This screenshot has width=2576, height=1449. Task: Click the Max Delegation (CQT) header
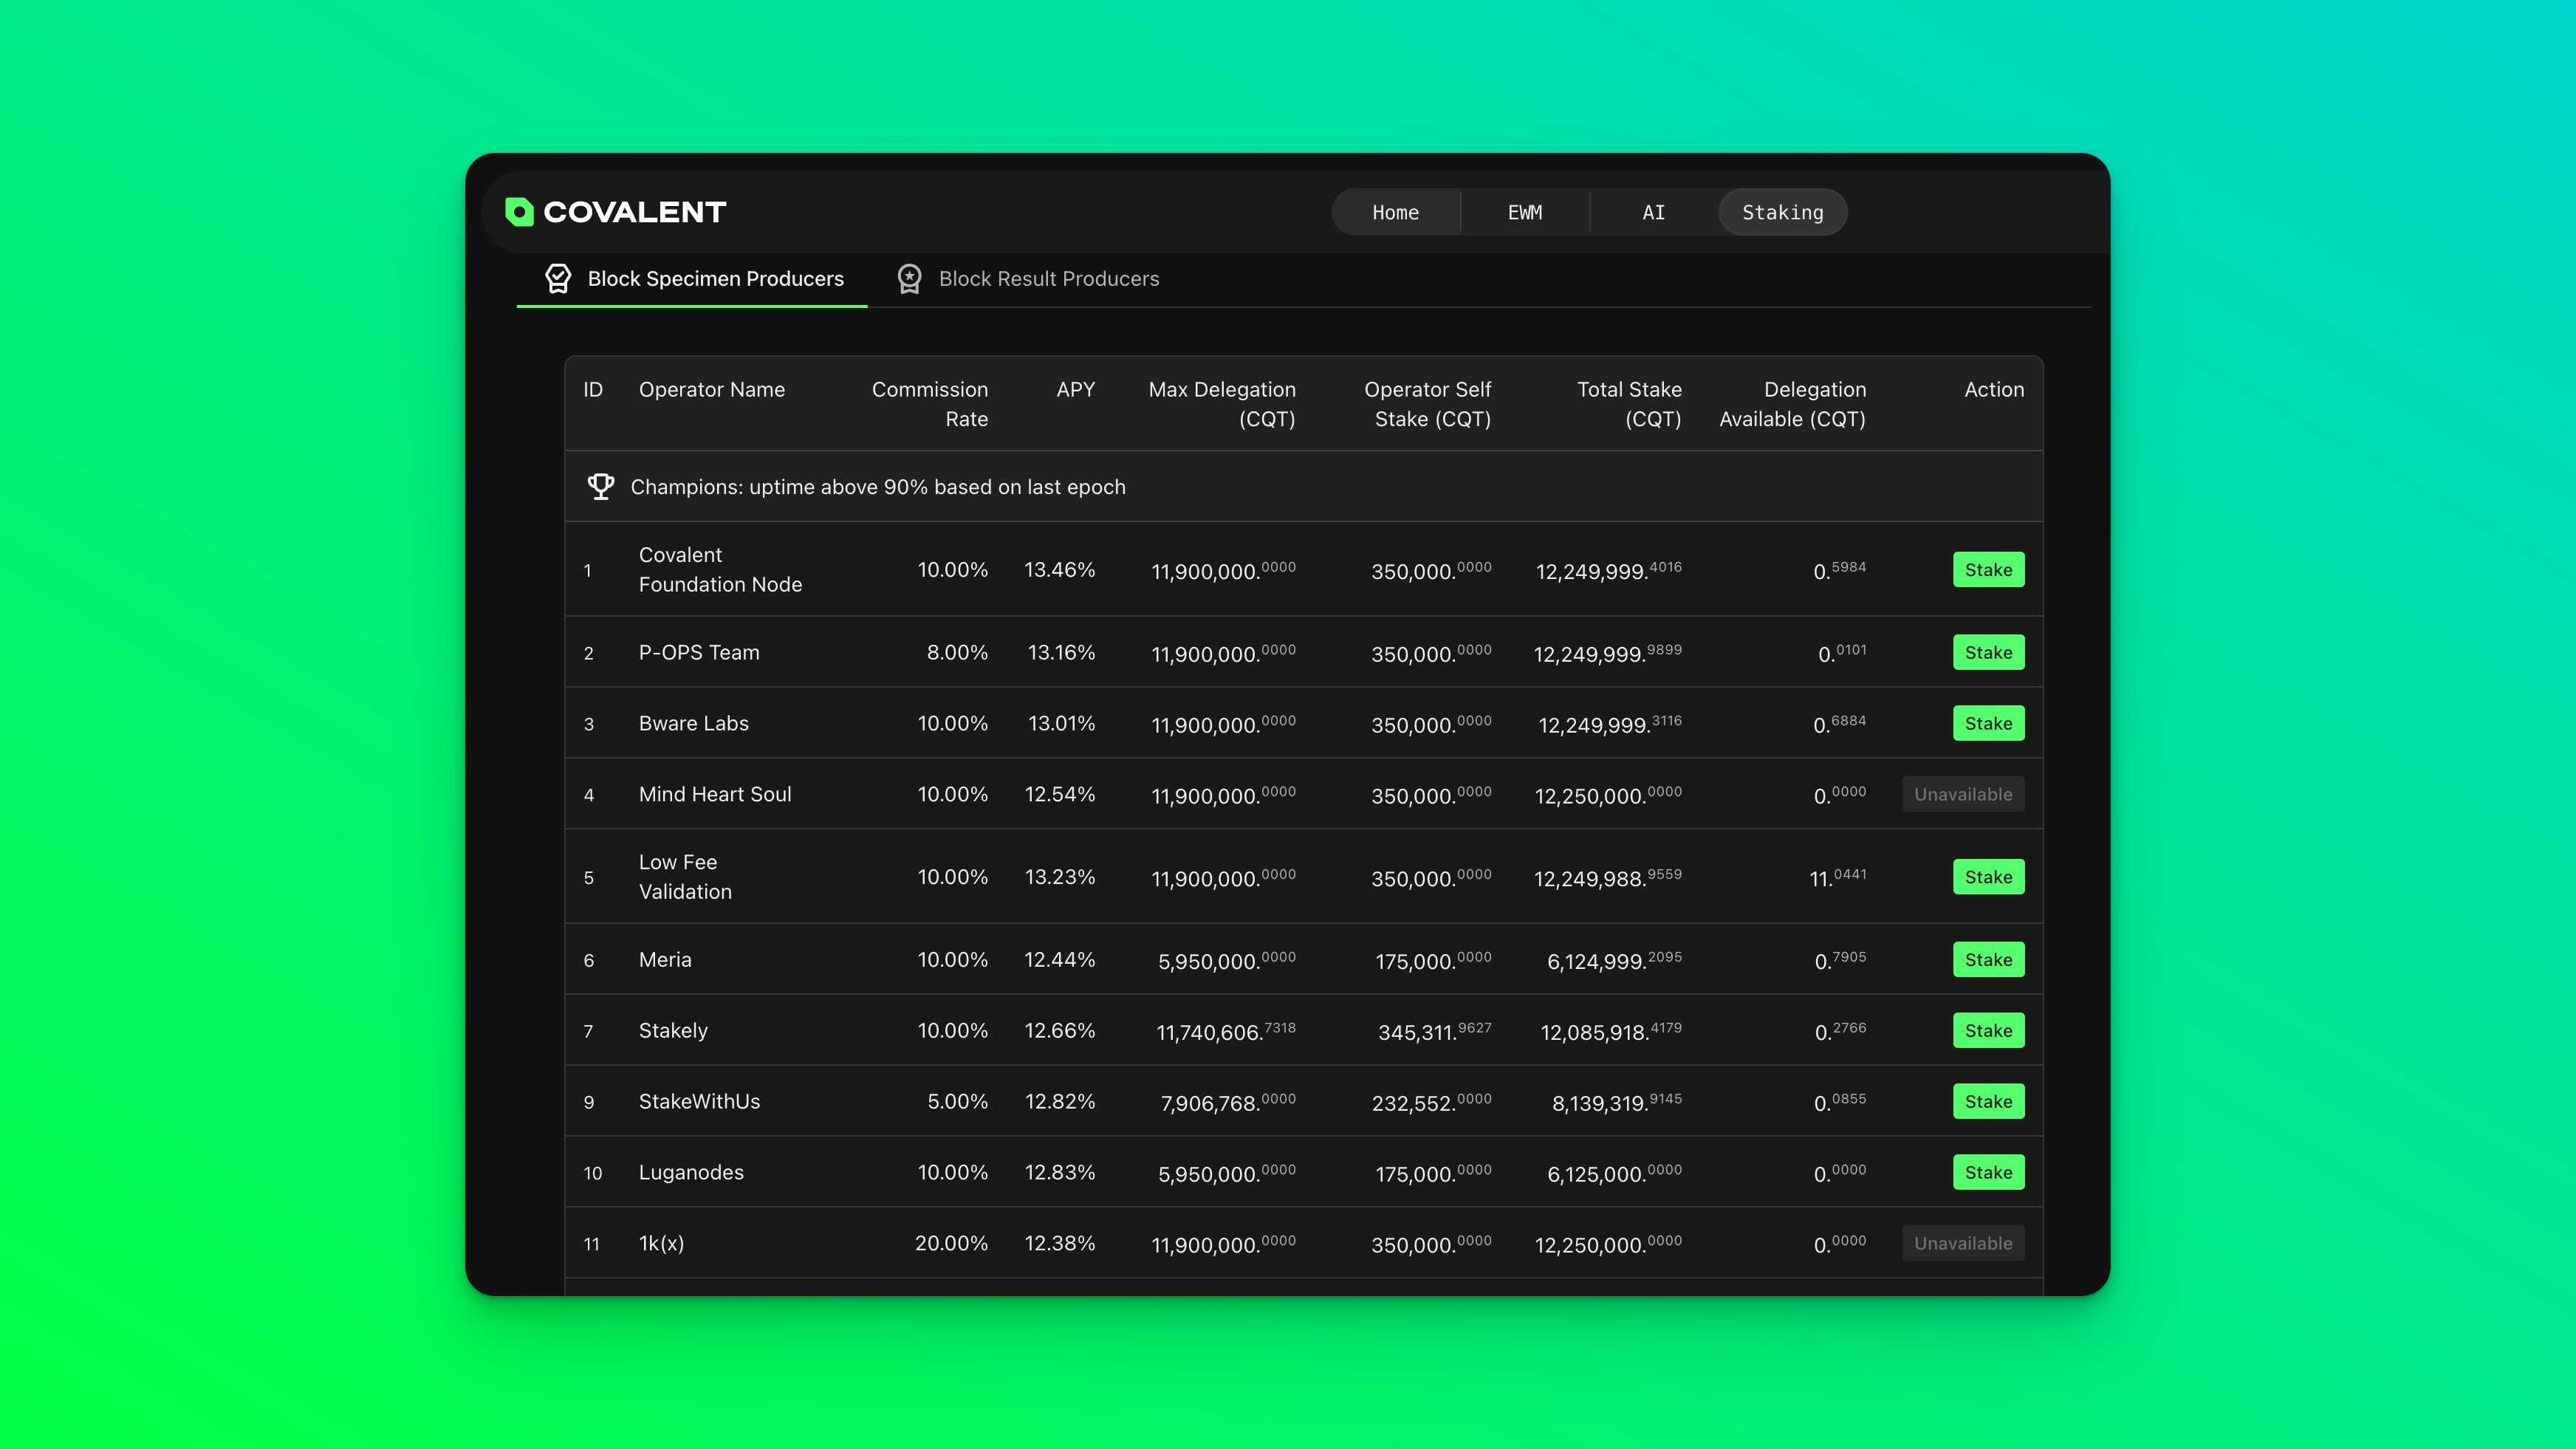tap(1221, 404)
